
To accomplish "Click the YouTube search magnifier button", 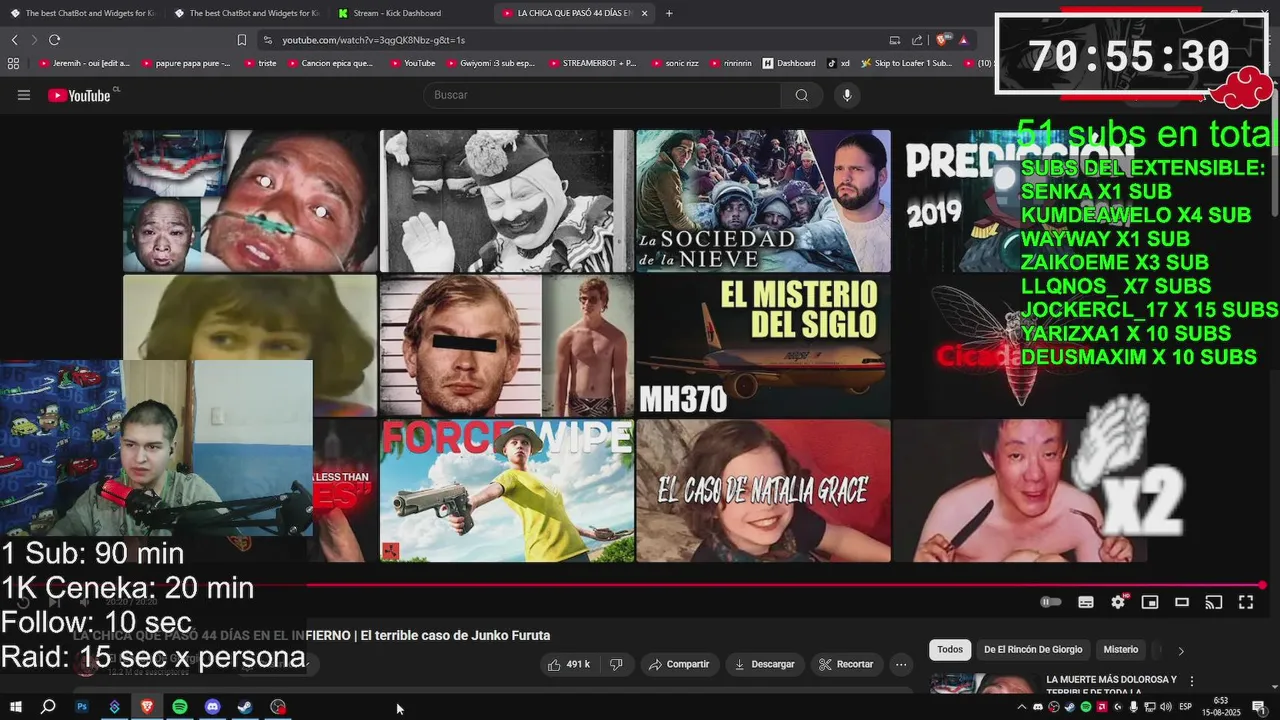I will [x=801, y=95].
